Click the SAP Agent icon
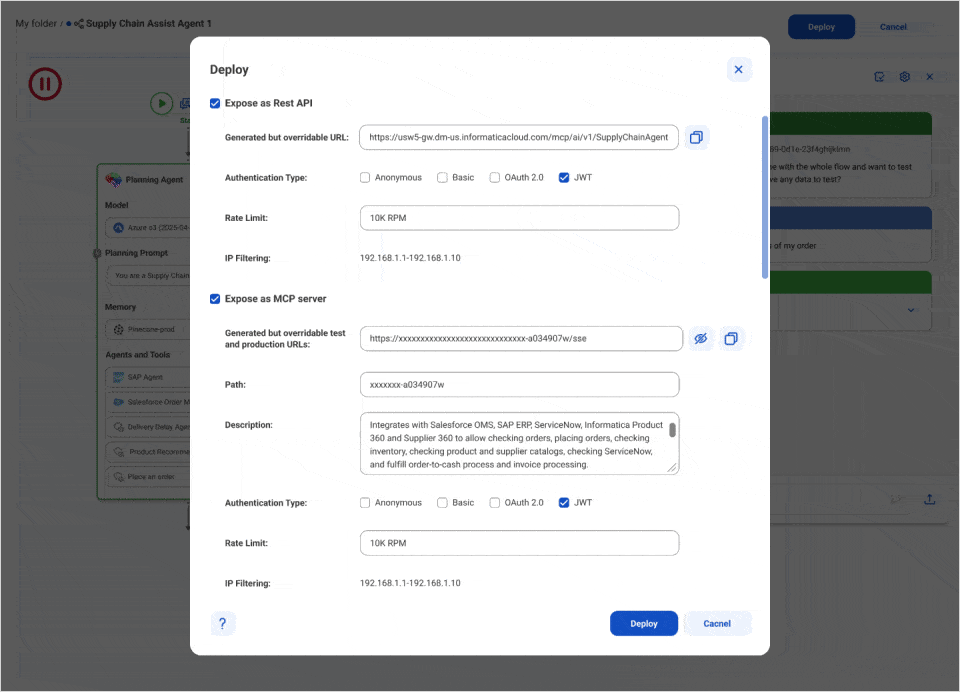Viewport: 960px width, 692px height. pyautogui.click(x=119, y=377)
